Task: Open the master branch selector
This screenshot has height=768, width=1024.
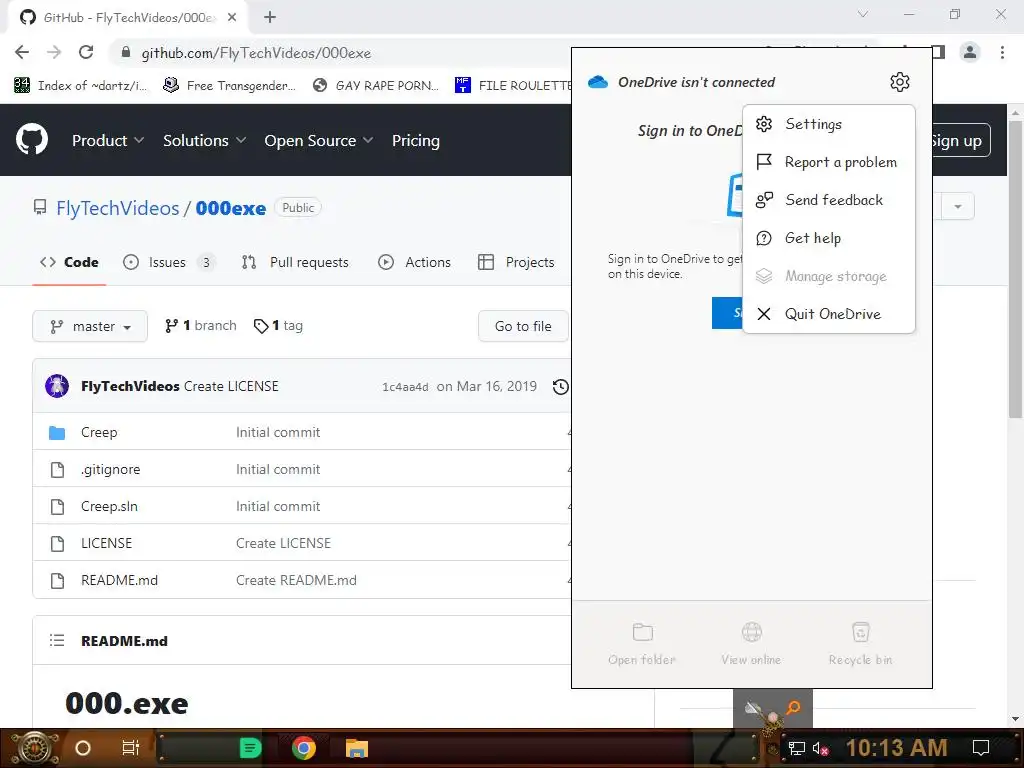Action: pyautogui.click(x=90, y=326)
